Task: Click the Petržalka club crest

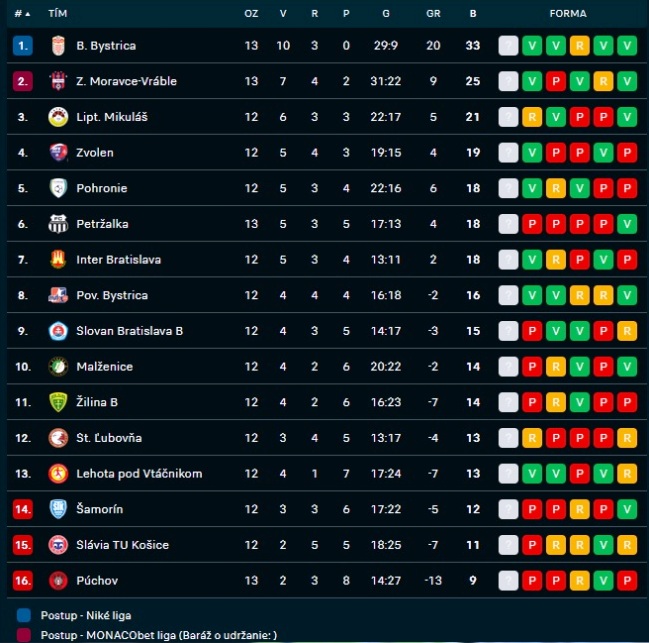Action: click(x=58, y=224)
